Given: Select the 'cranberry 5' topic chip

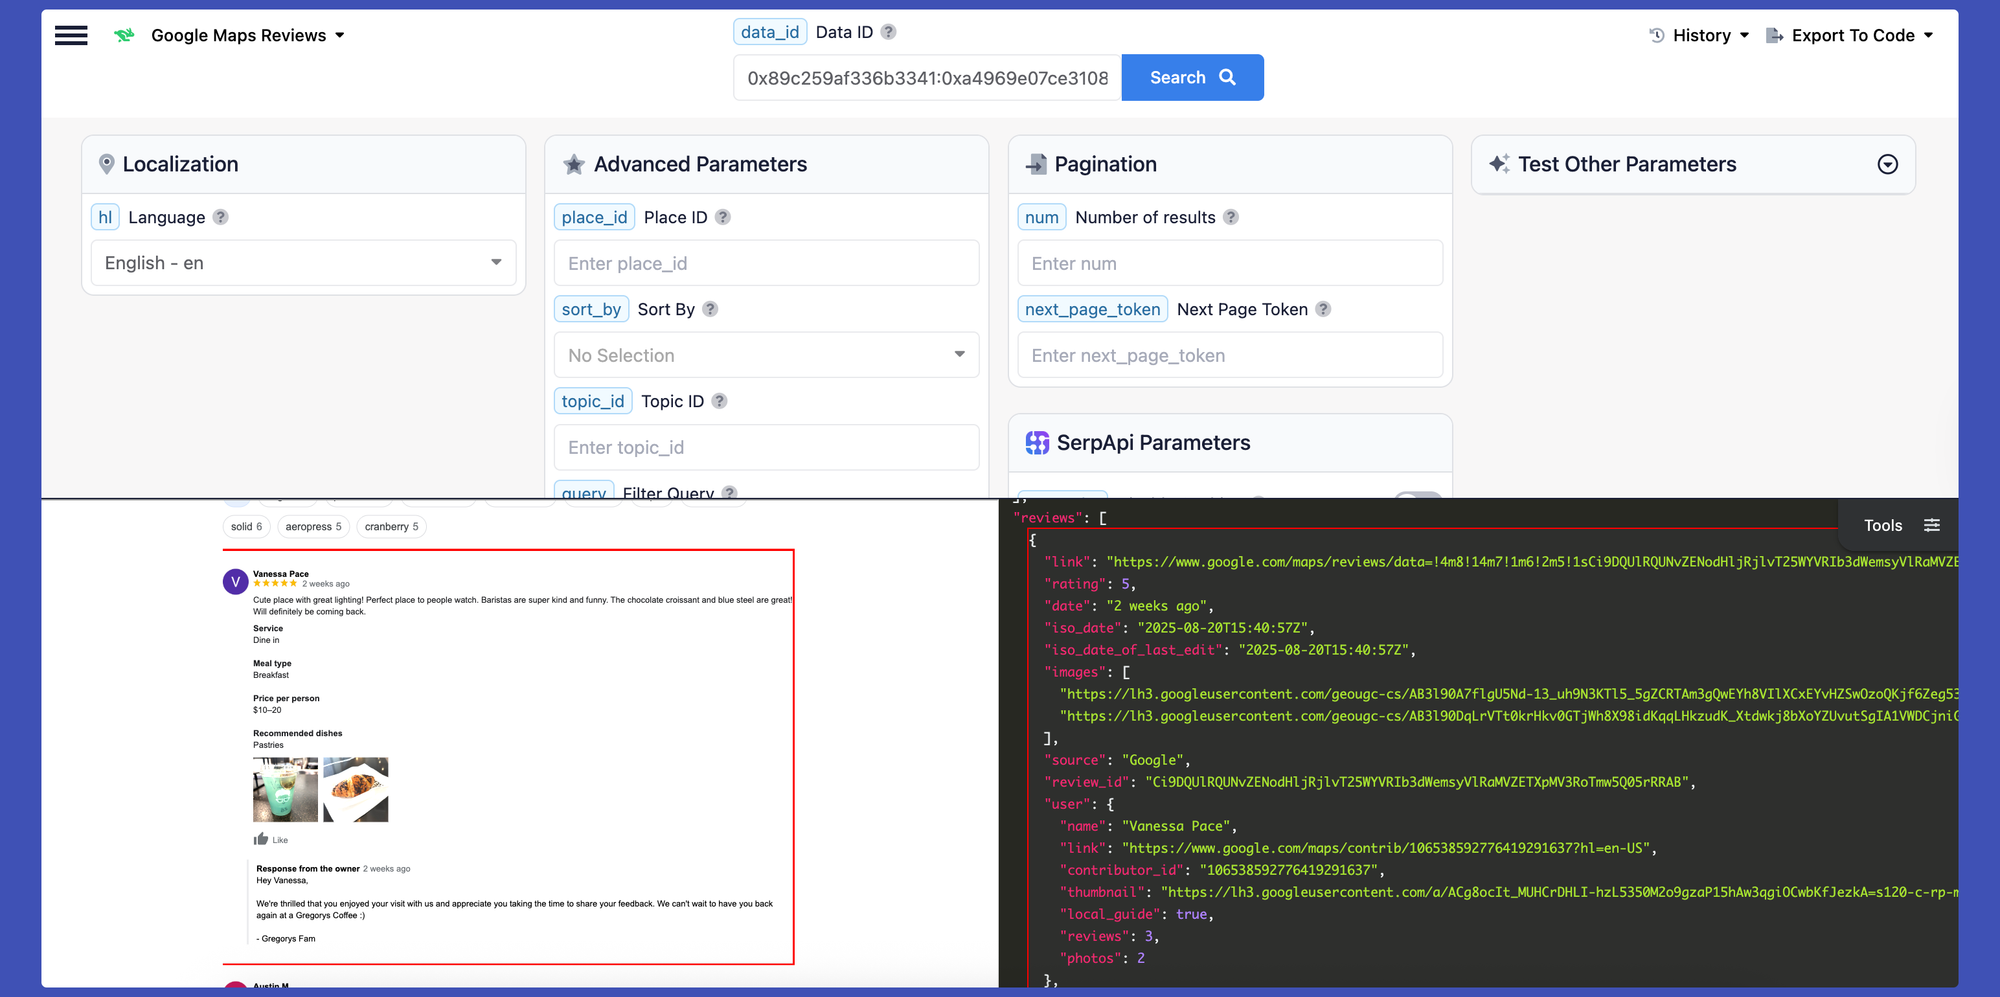Looking at the screenshot, I should point(392,526).
